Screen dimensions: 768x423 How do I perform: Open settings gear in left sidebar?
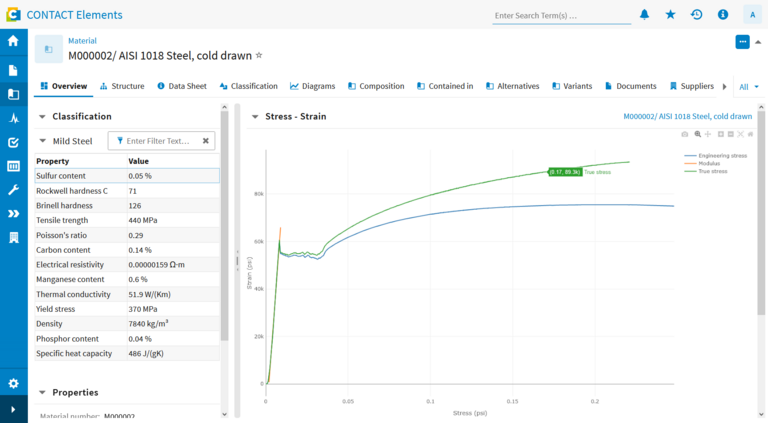[13, 383]
